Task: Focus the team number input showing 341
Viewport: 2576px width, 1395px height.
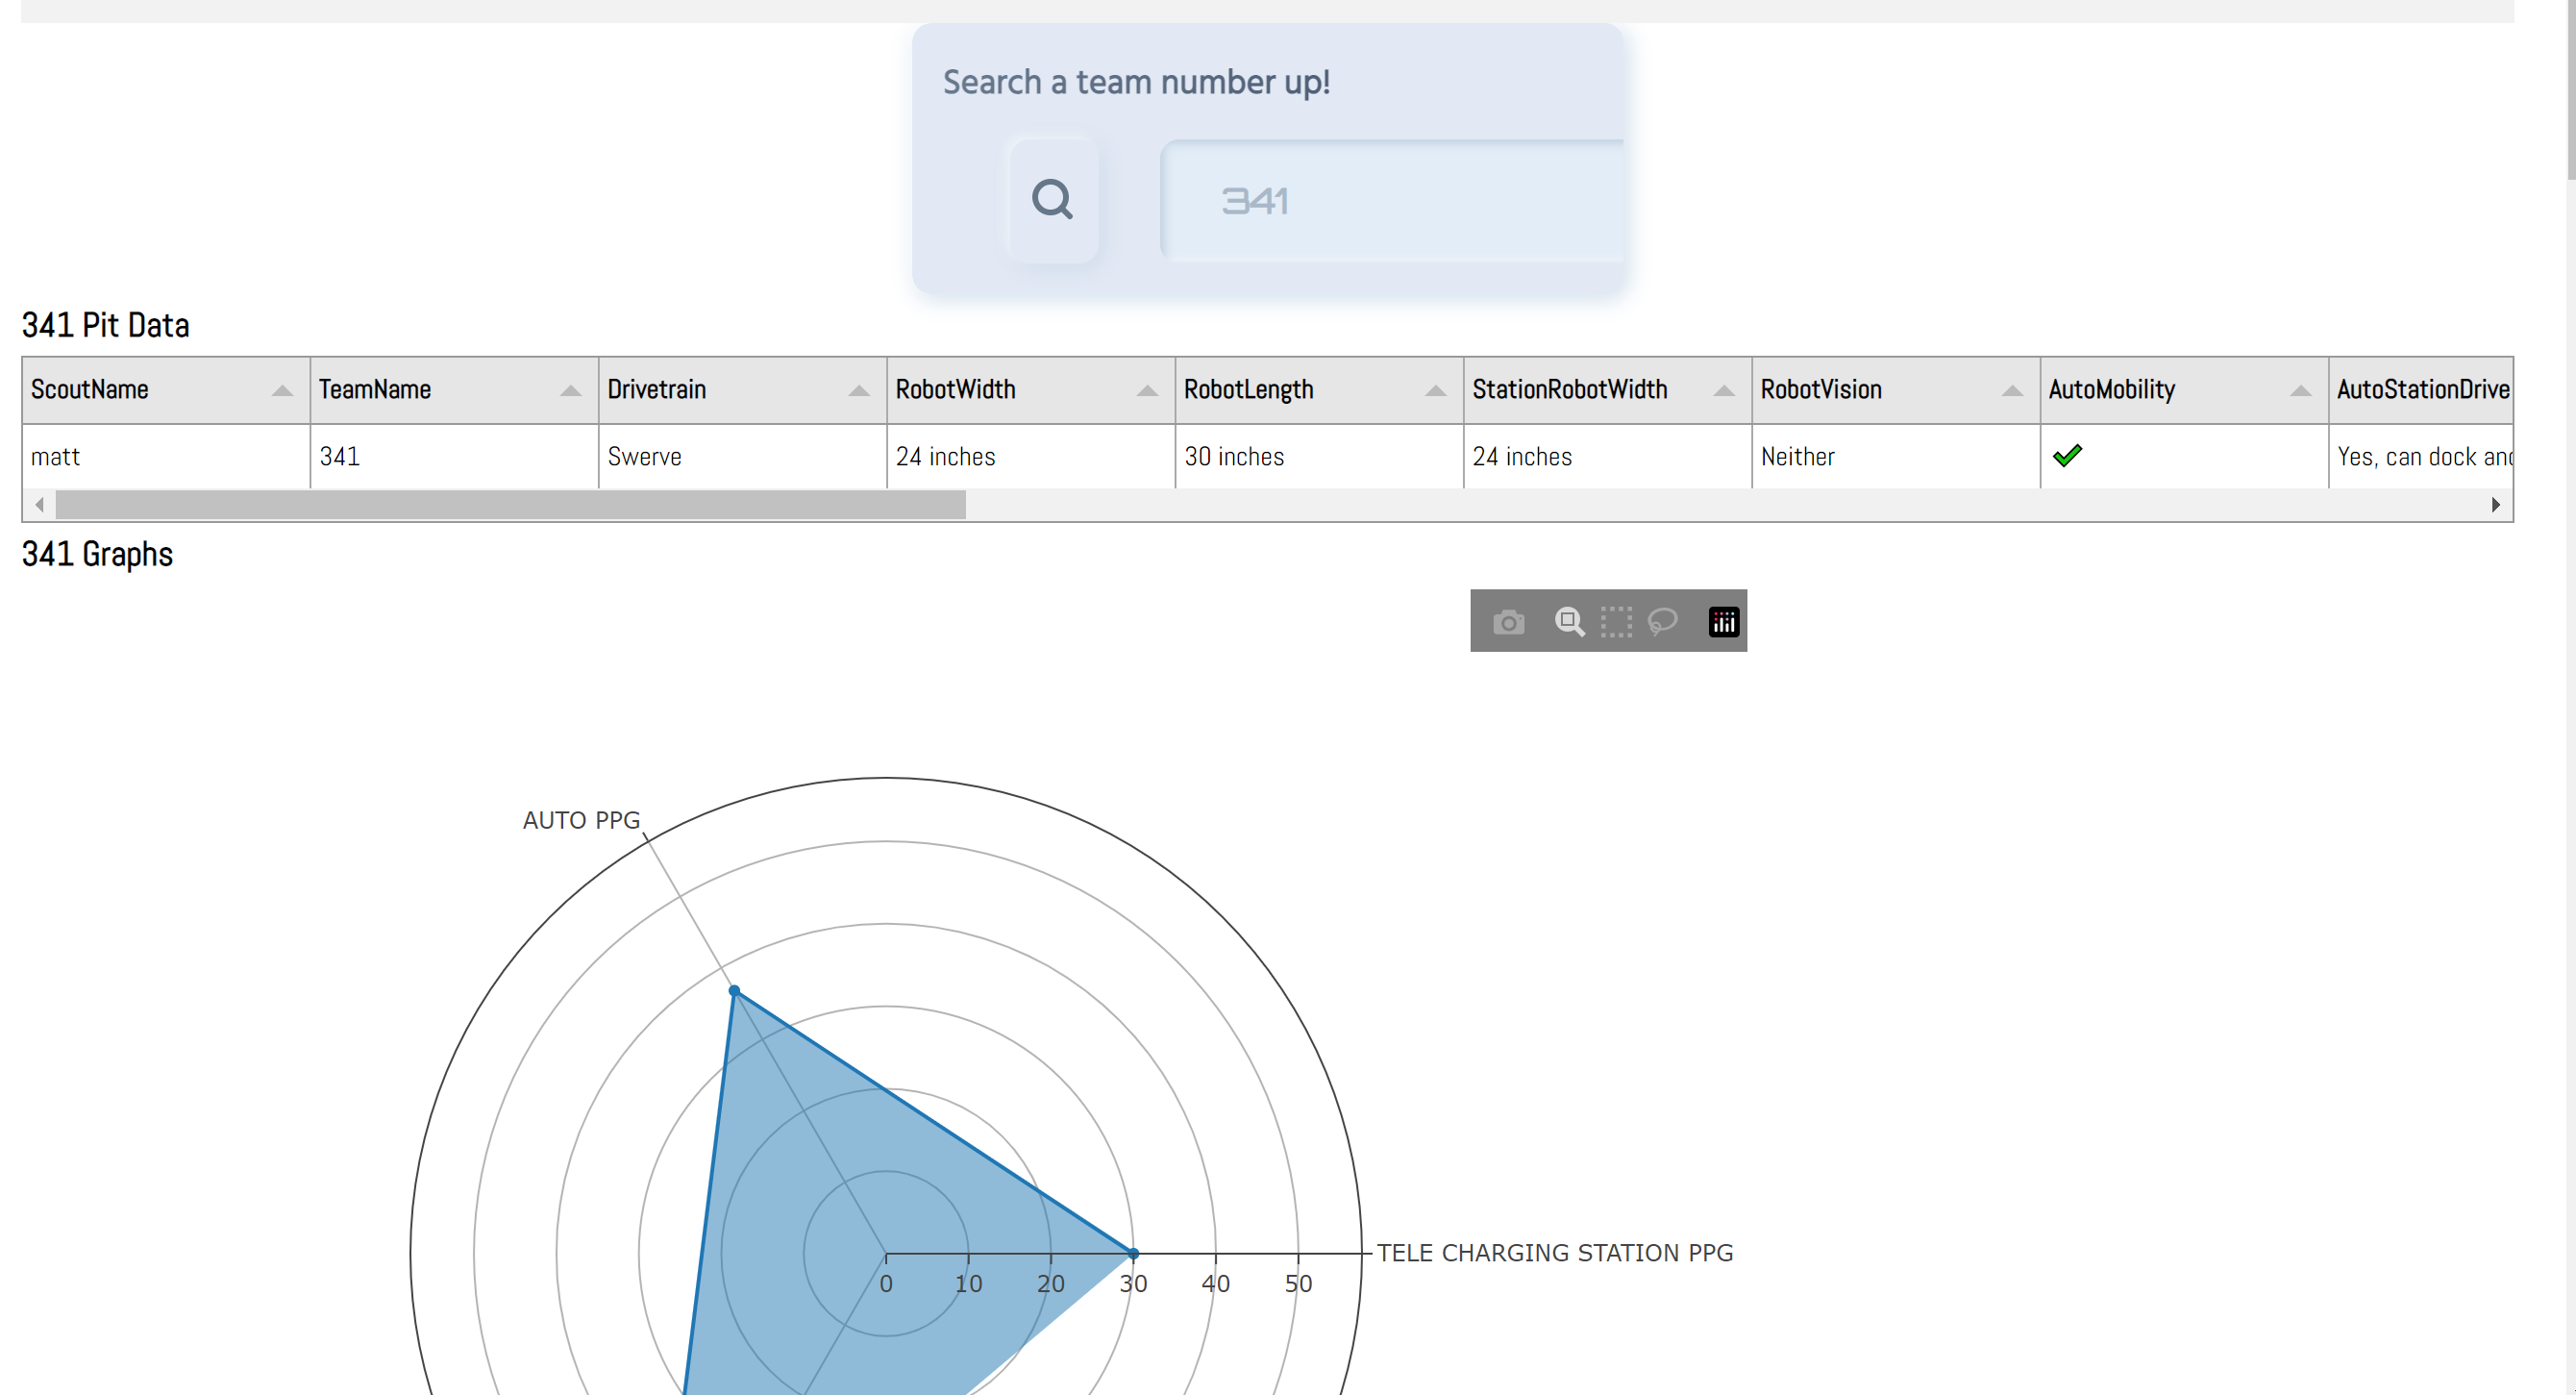Action: 1392,201
